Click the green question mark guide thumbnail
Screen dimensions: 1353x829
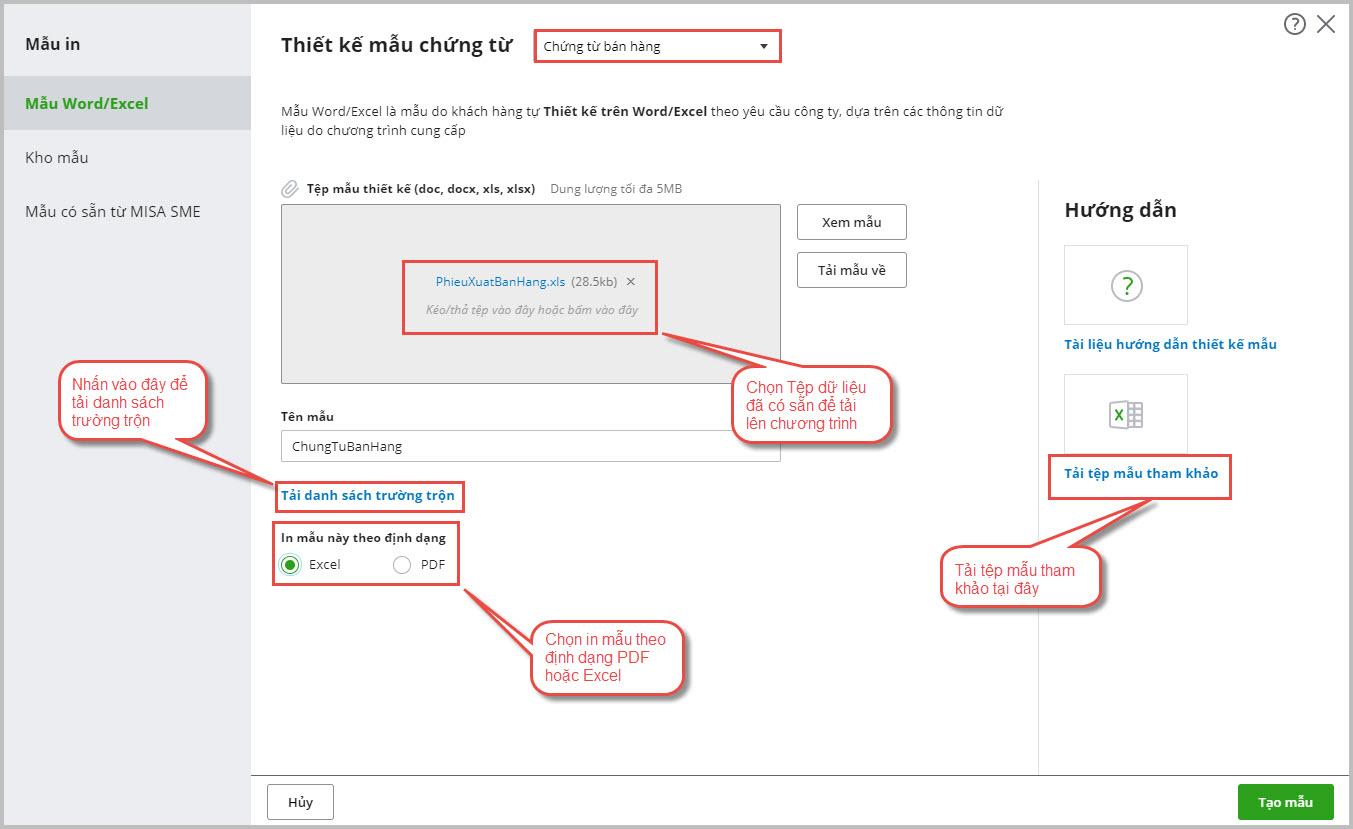pyautogui.click(x=1126, y=286)
